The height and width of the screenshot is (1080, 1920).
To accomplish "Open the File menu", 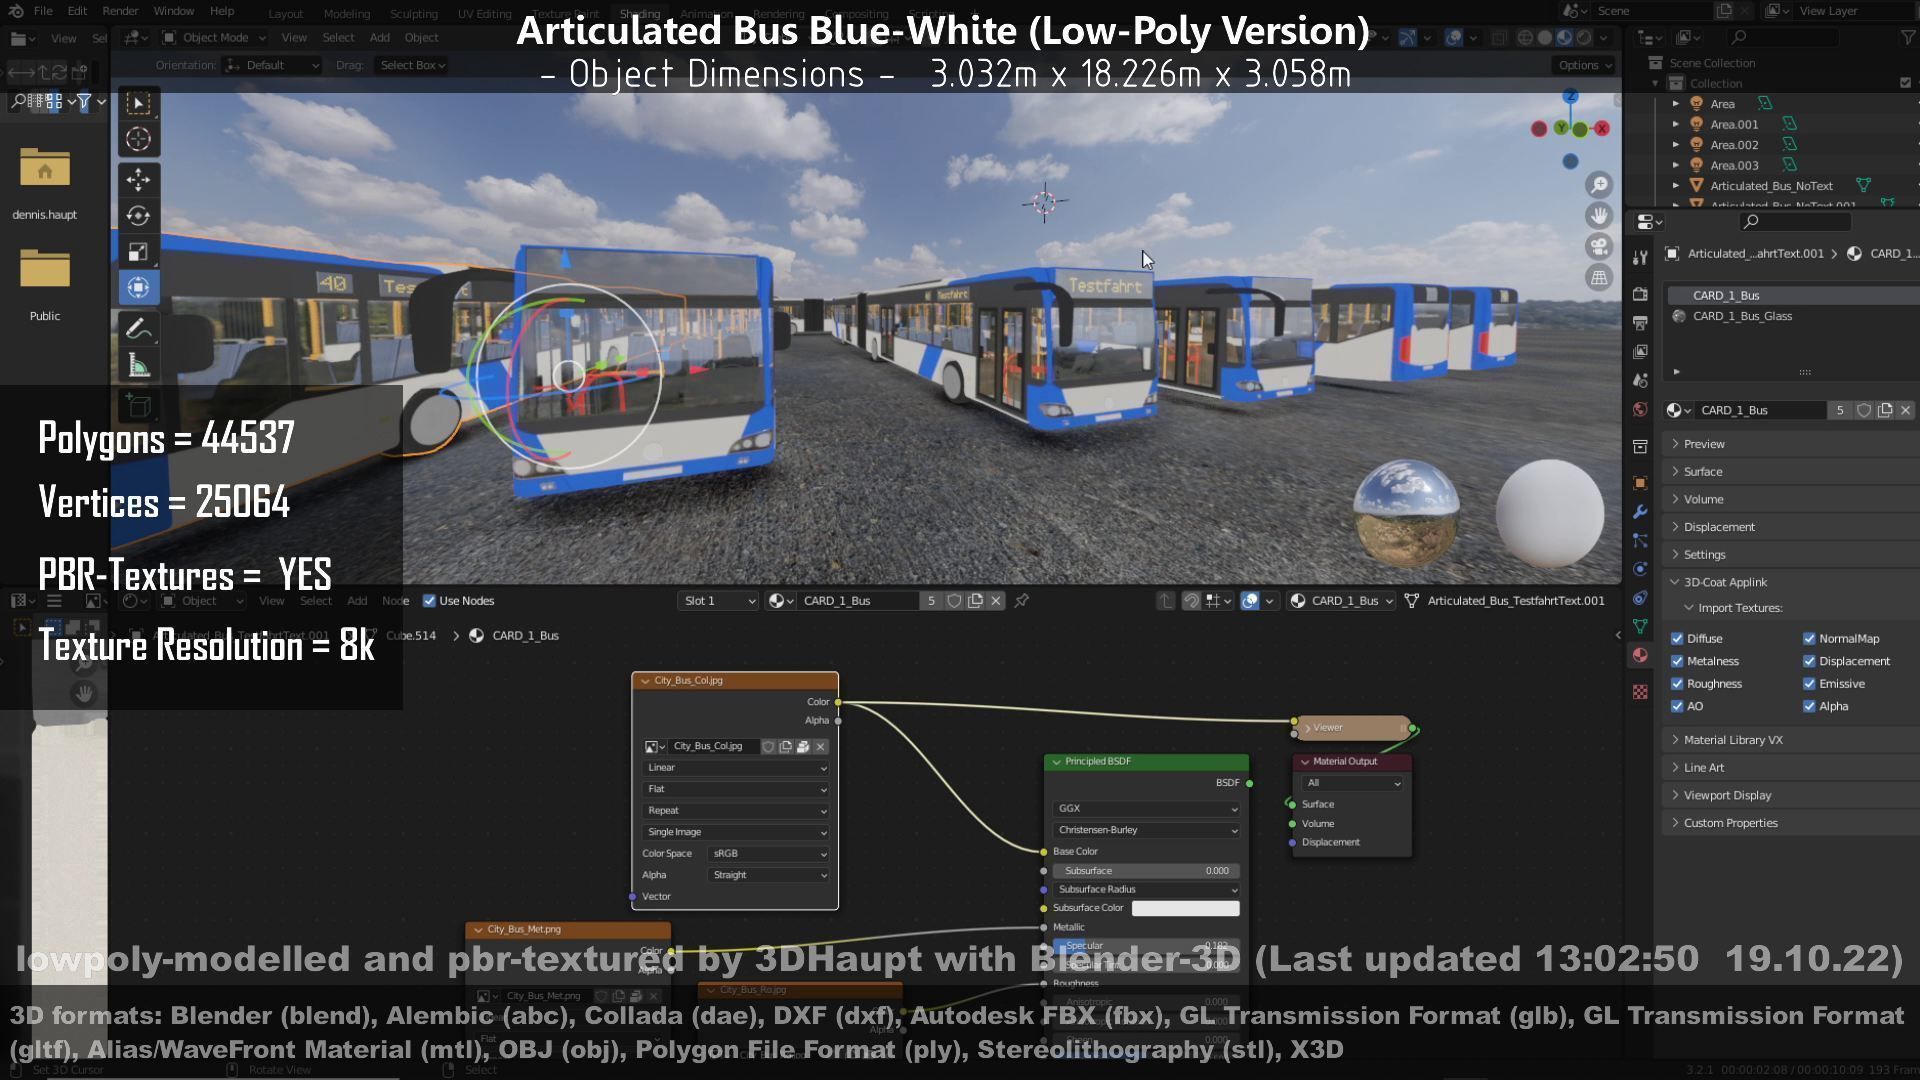I will pyautogui.click(x=43, y=11).
